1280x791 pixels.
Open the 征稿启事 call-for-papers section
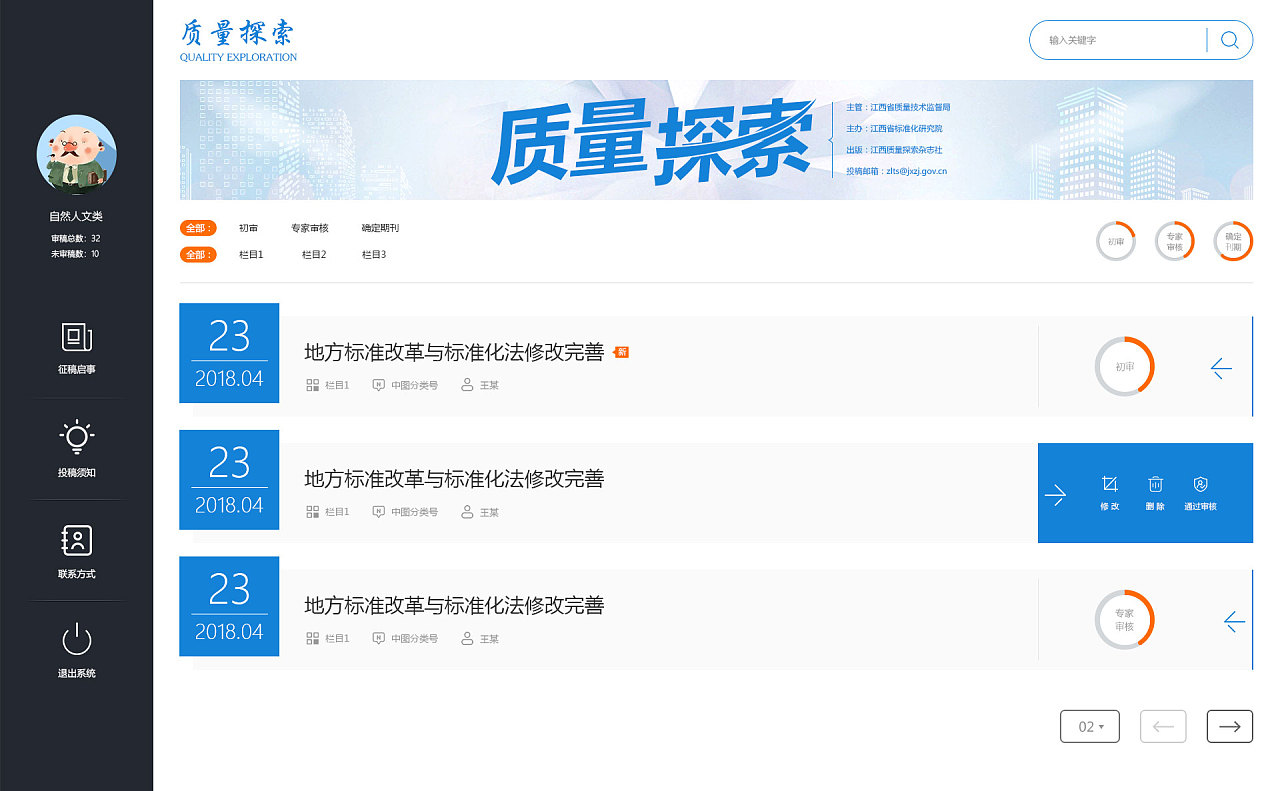(x=77, y=347)
